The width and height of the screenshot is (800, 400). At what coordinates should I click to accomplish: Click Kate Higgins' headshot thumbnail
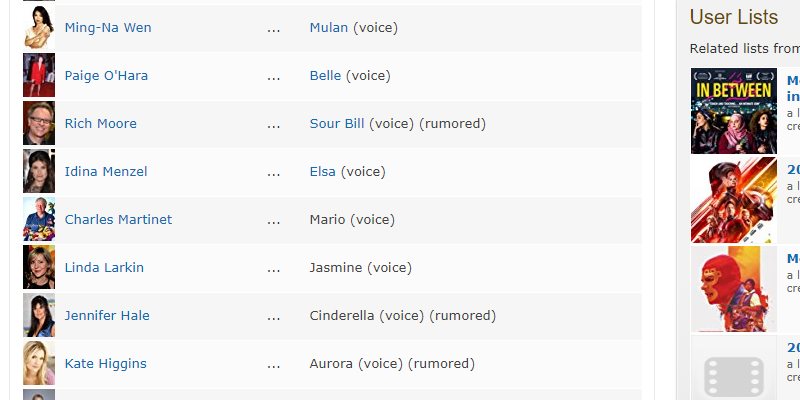tap(39, 363)
